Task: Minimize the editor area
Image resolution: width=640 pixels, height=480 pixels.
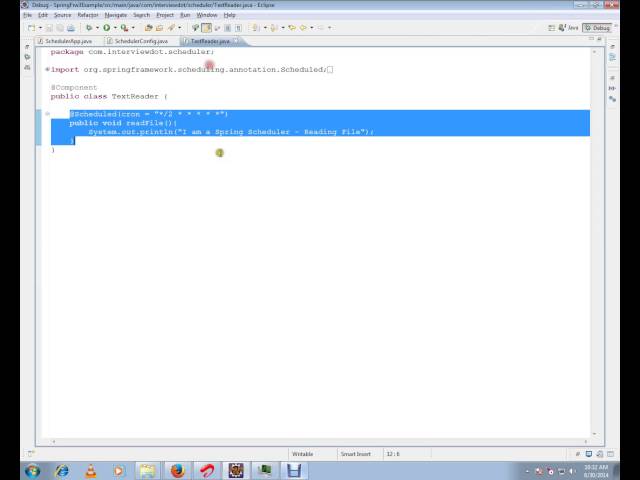Action: [x=591, y=39]
